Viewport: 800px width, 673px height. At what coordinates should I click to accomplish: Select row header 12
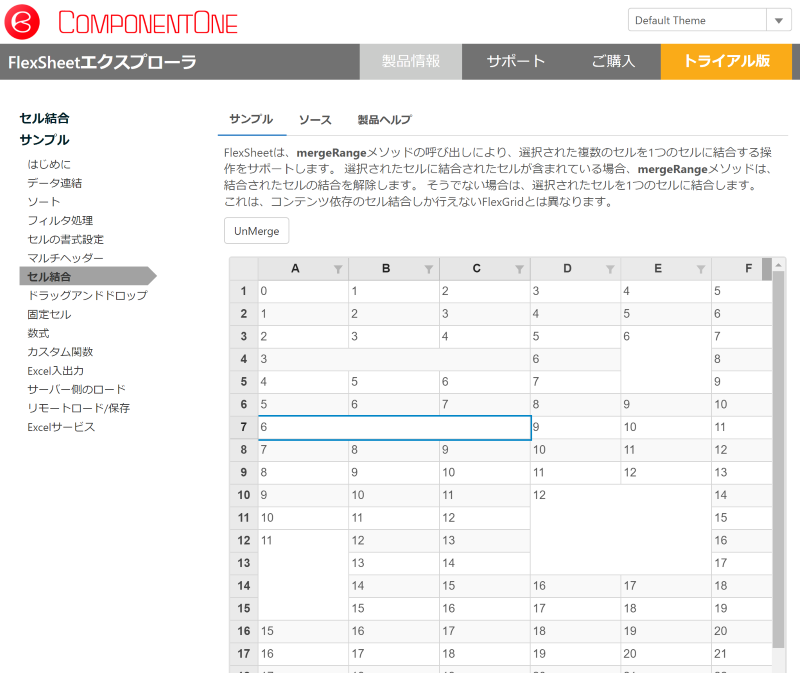(244, 540)
